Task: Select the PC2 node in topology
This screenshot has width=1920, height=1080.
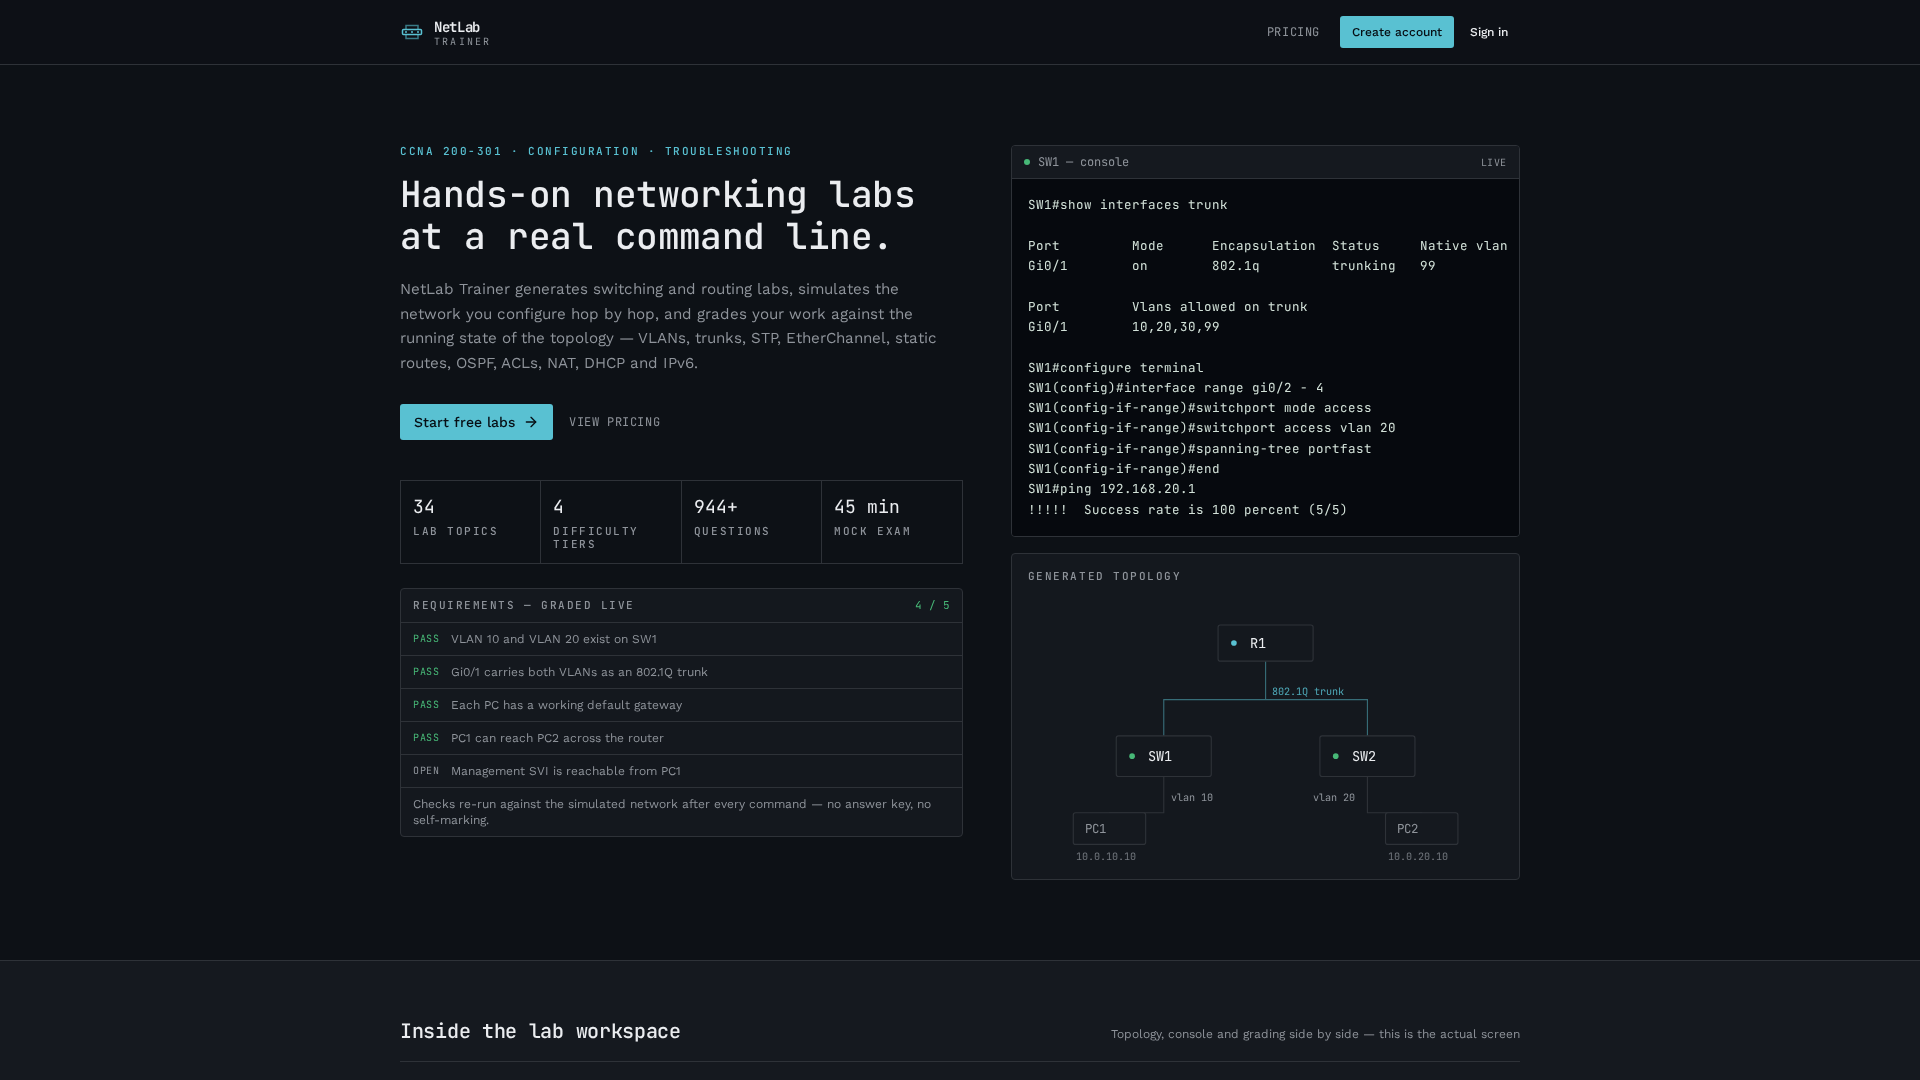Action: (x=1421, y=829)
